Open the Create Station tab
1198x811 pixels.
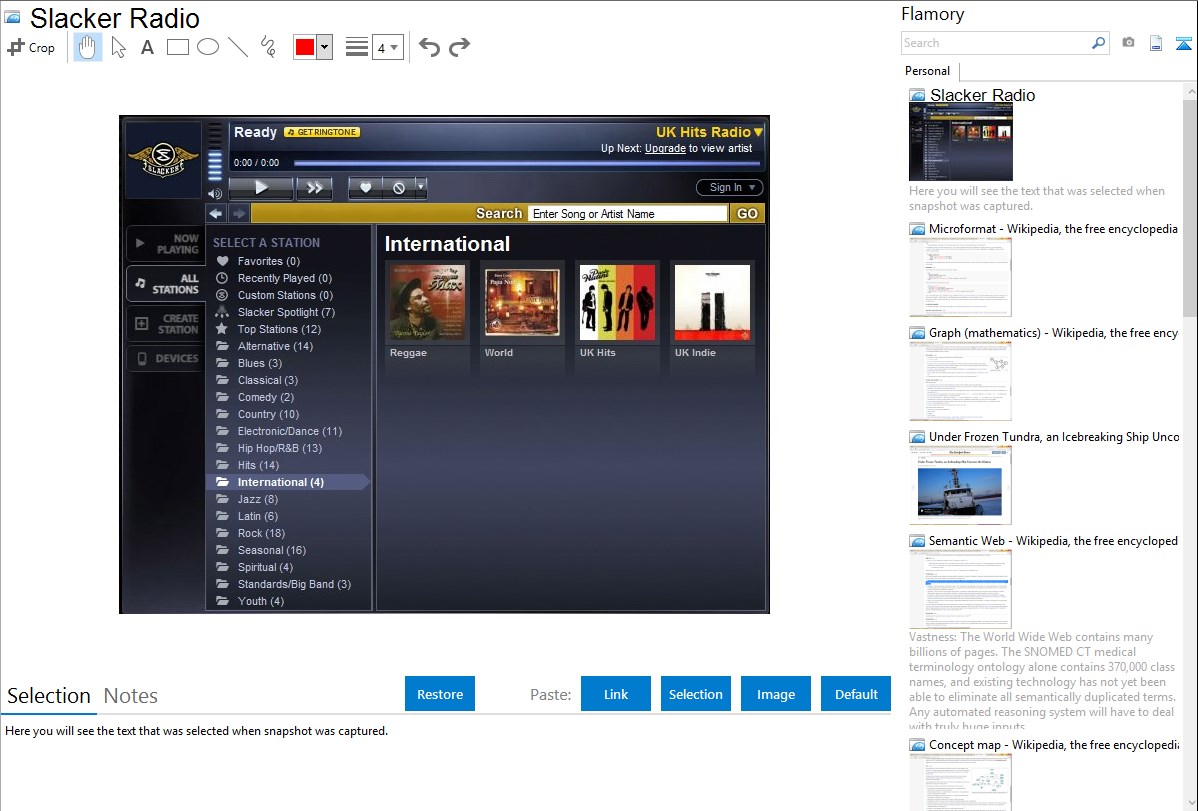pyautogui.click(x=167, y=323)
